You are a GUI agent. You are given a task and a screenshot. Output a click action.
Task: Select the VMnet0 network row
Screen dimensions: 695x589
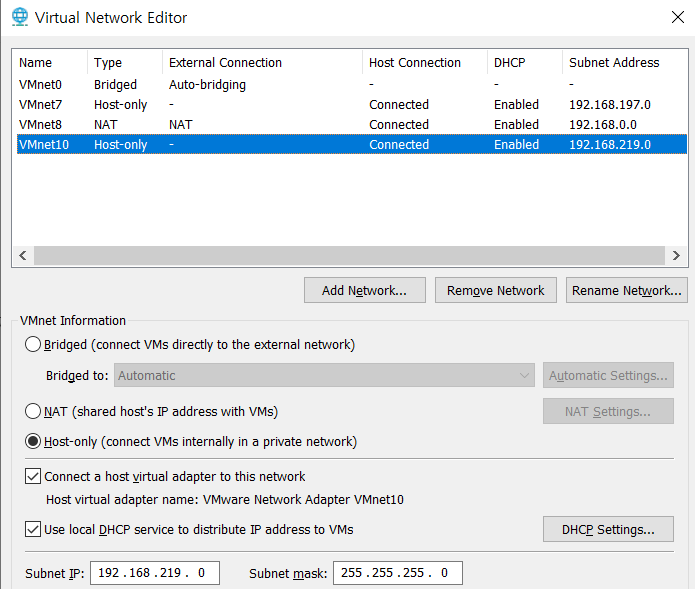(x=352, y=84)
